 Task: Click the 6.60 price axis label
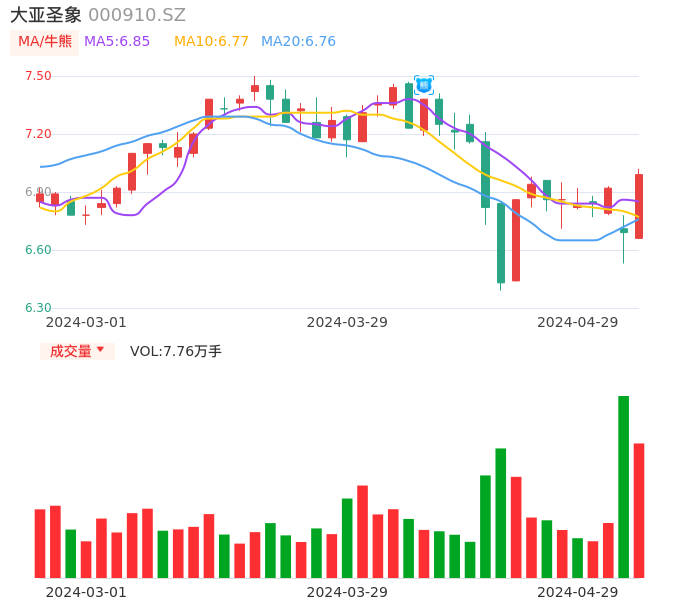(x=38, y=250)
